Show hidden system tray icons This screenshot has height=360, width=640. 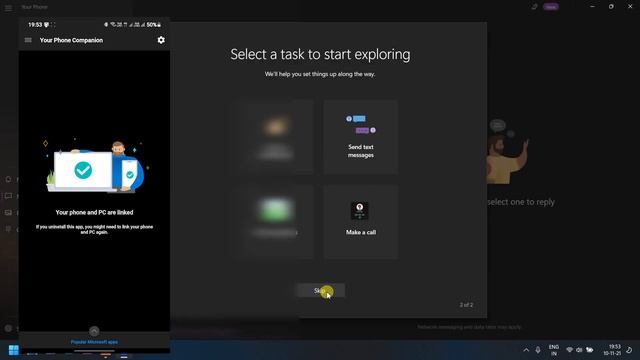526,350
